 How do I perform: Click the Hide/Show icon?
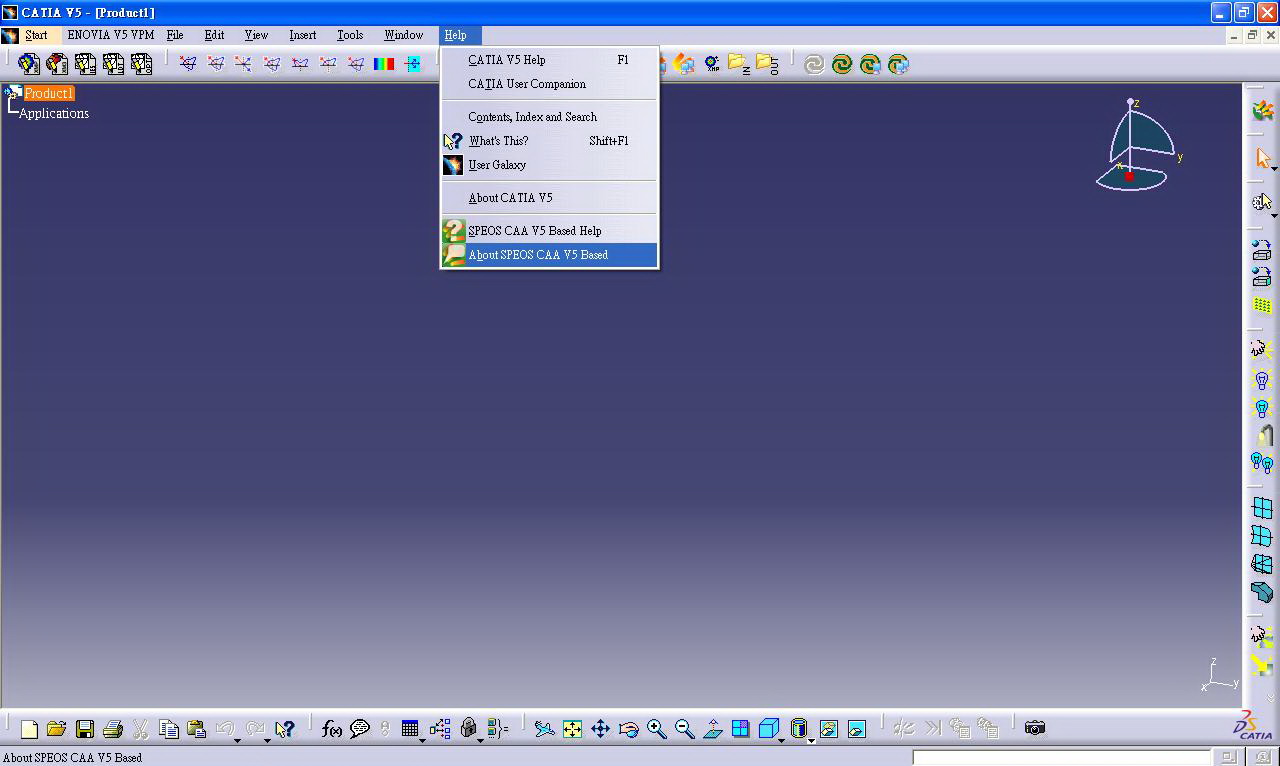(x=829, y=729)
